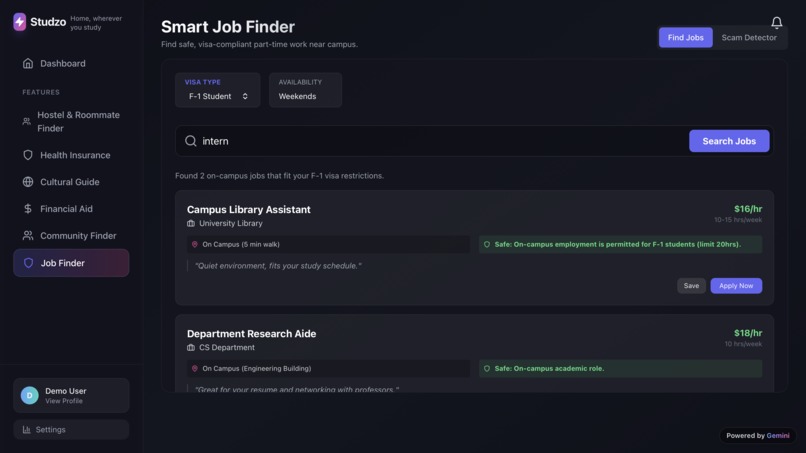Click the $18/hr pay rate
The image size is (806, 453).
point(748,333)
